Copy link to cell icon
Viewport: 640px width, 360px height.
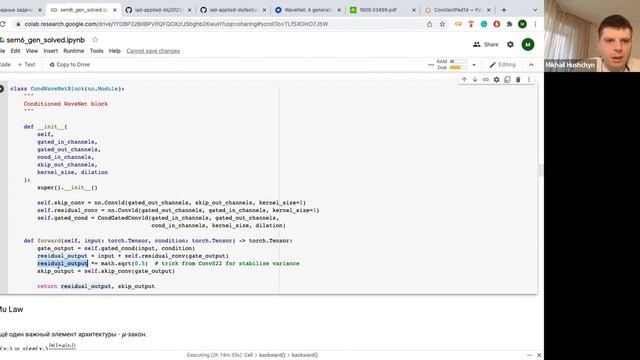(486, 80)
